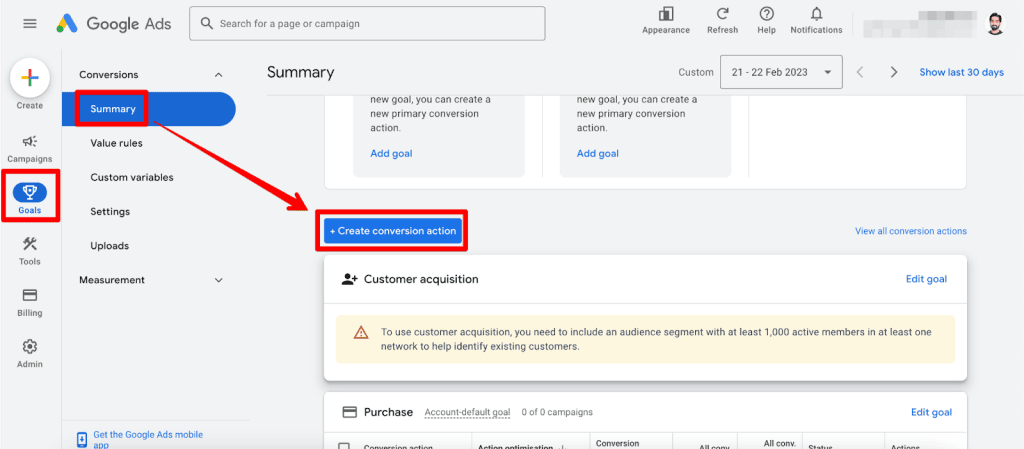Image resolution: width=1024 pixels, height=449 pixels.
Task: Click Show last 30 days link
Action: click(x=961, y=72)
